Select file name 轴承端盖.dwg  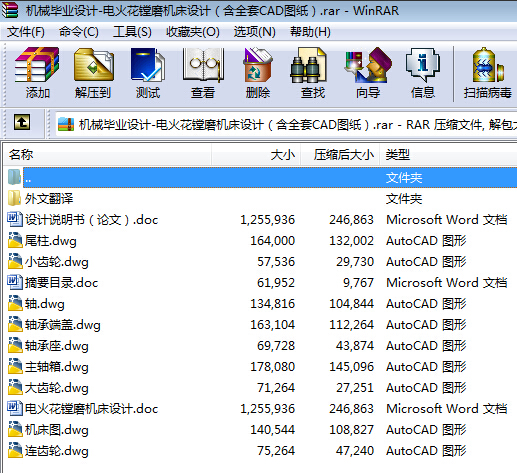(63, 325)
